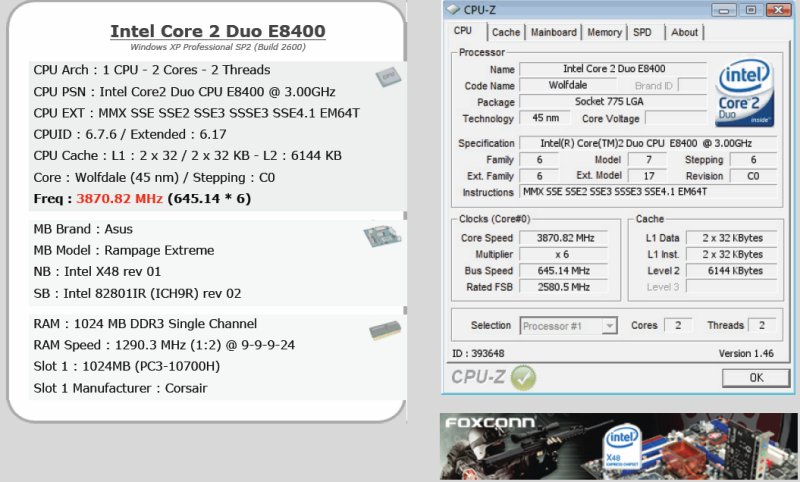Click the Threads count field
800x482 pixels.
[x=762, y=325]
